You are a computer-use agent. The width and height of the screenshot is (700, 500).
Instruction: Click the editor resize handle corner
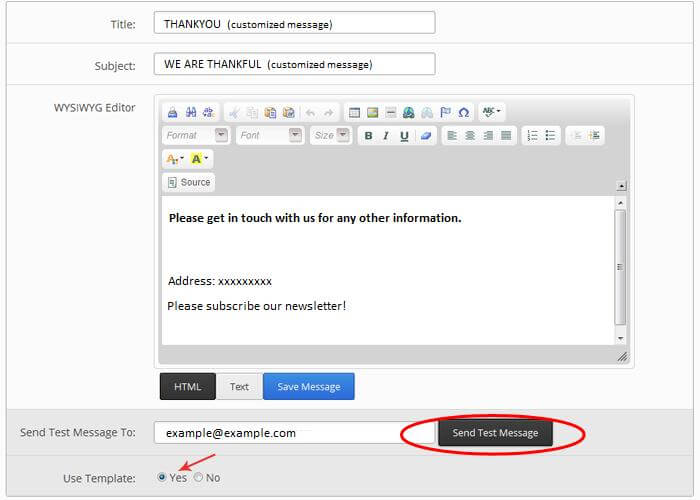click(622, 356)
